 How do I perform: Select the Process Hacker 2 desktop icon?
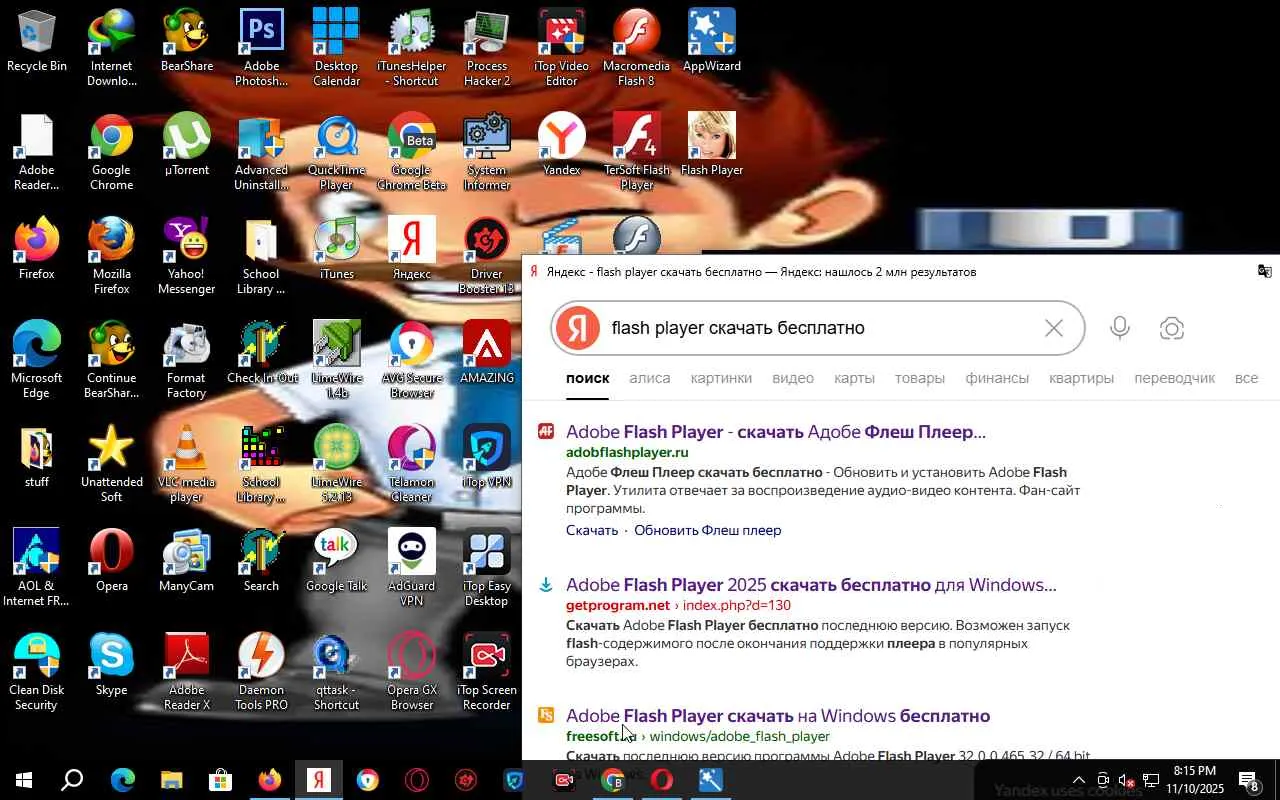(487, 48)
